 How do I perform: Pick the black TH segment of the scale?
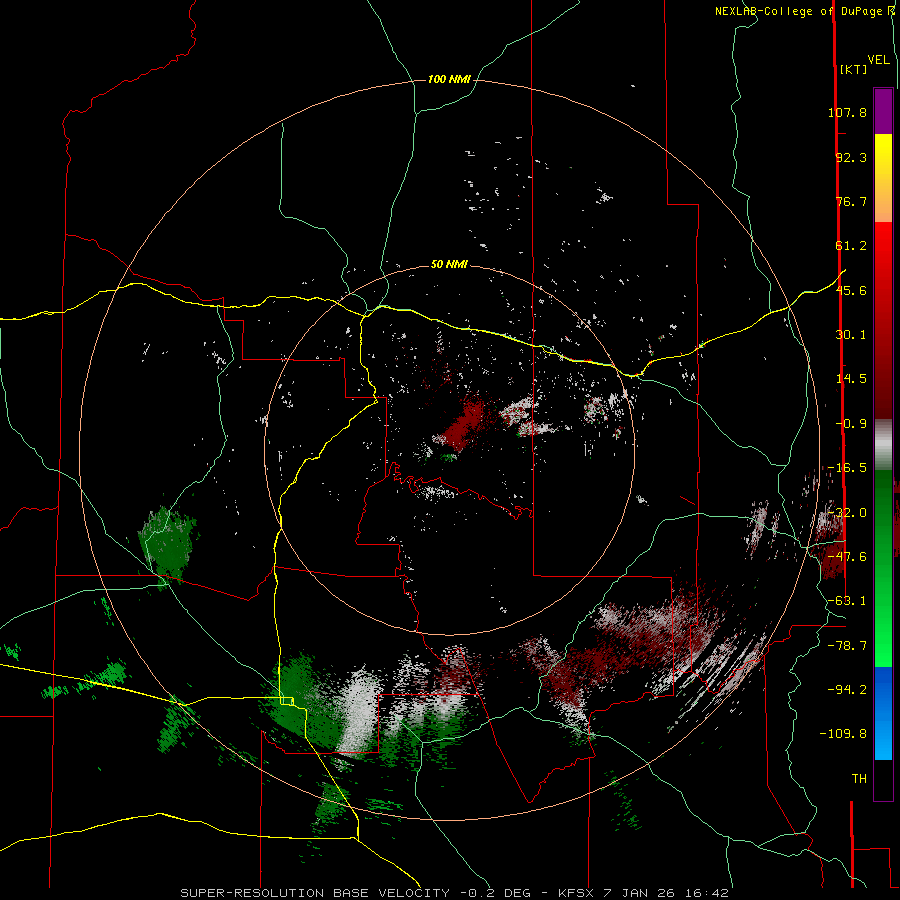click(883, 779)
